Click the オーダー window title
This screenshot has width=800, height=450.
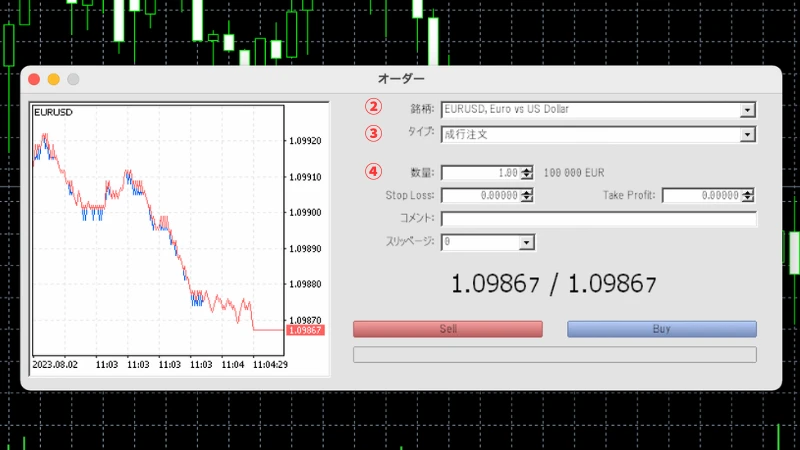click(x=401, y=79)
